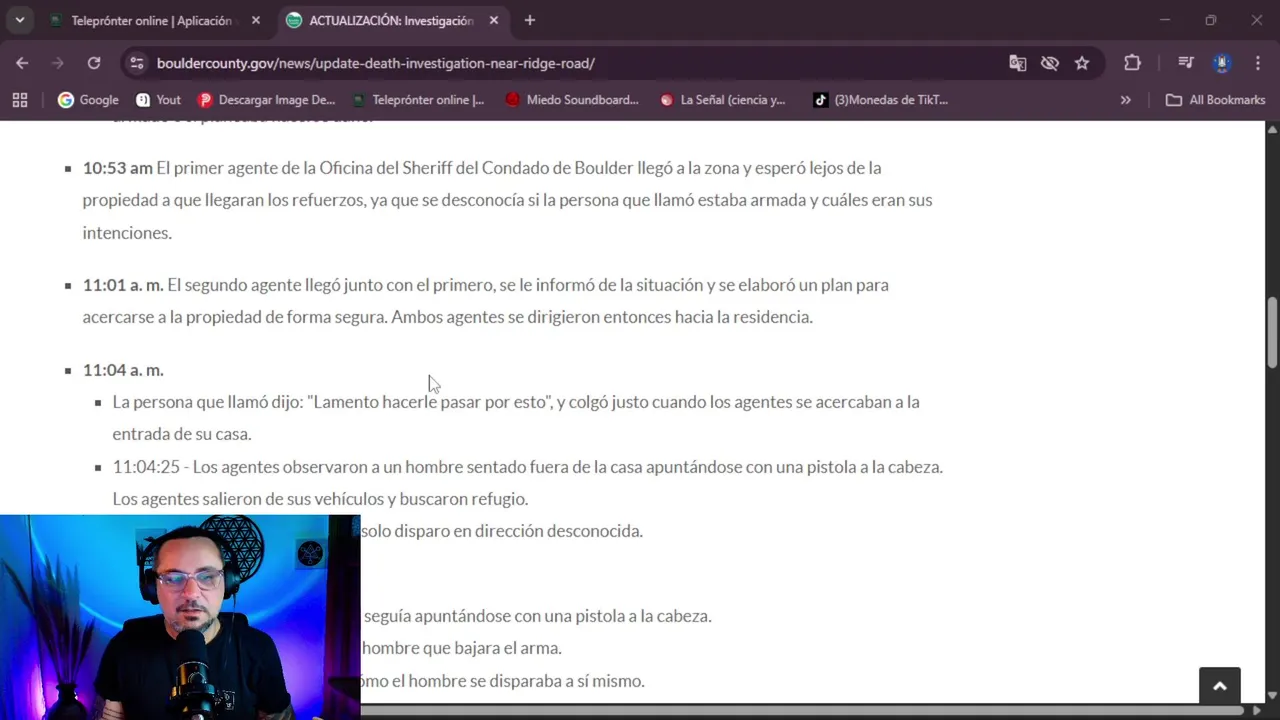The height and width of the screenshot is (720, 1280).
Task: Open La Señal (ciencia y... bookmark
Action: tap(723, 100)
